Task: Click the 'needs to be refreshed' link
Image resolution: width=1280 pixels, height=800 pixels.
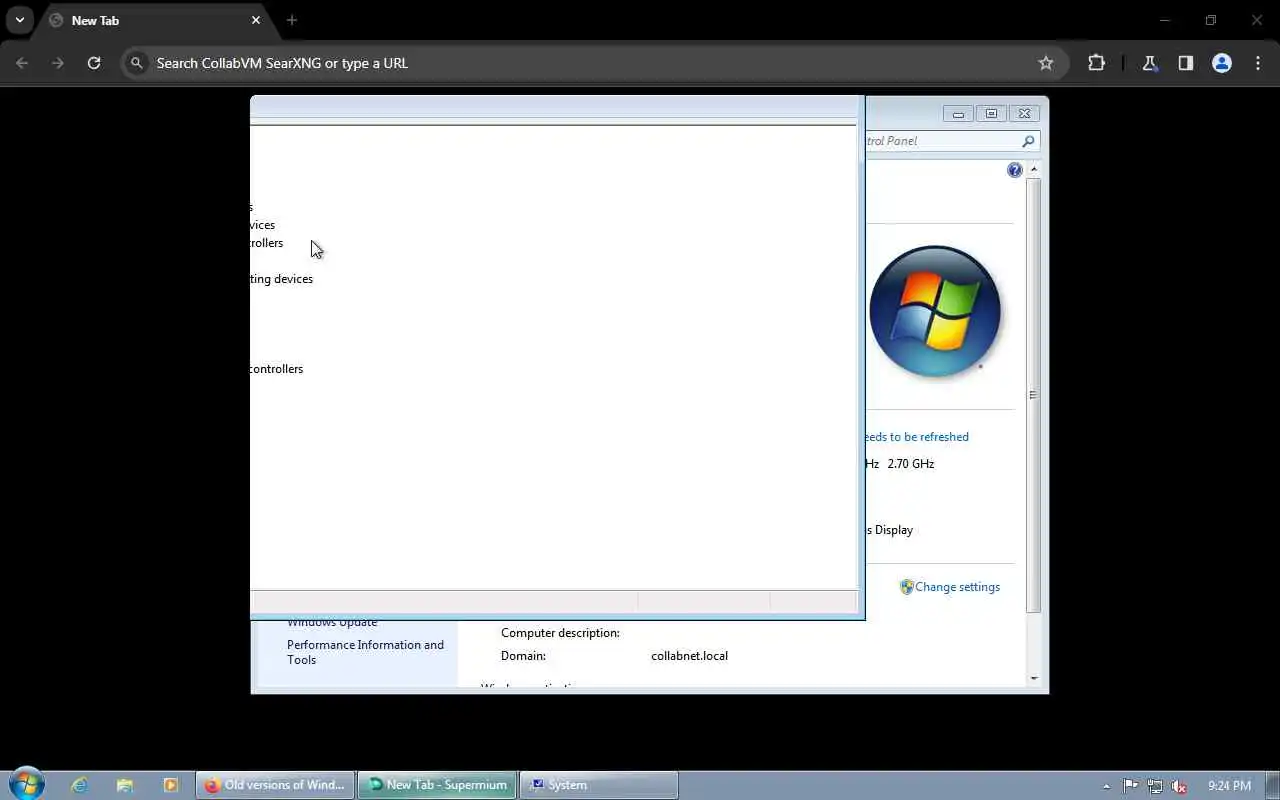Action: pyautogui.click(x=917, y=437)
